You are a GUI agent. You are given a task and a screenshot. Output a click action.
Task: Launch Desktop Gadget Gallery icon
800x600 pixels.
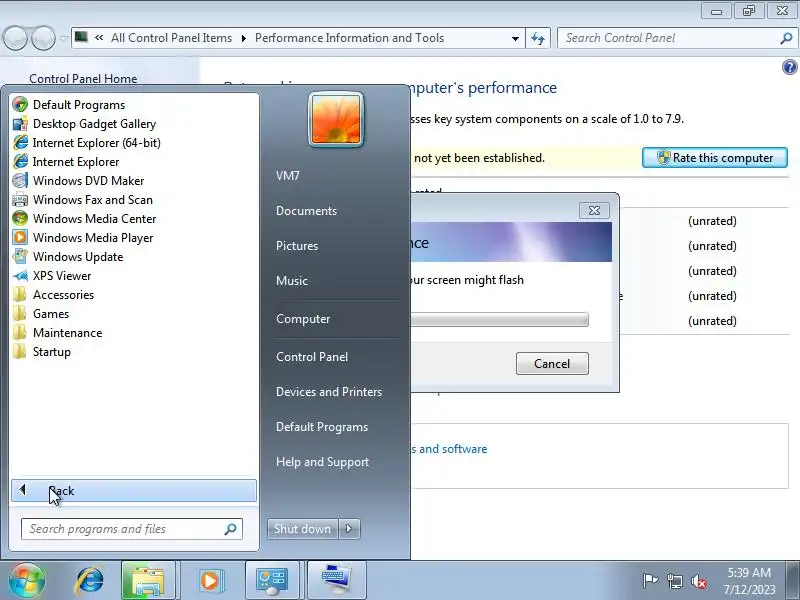(20, 123)
